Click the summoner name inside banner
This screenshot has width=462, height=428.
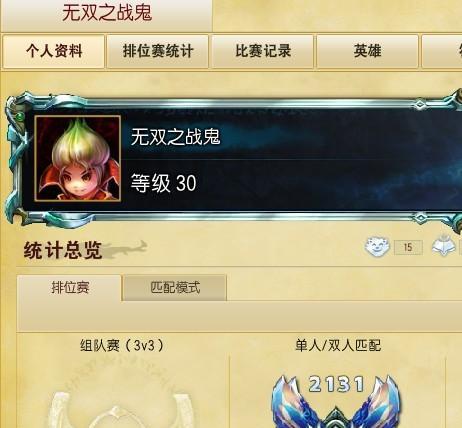tap(175, 137)
